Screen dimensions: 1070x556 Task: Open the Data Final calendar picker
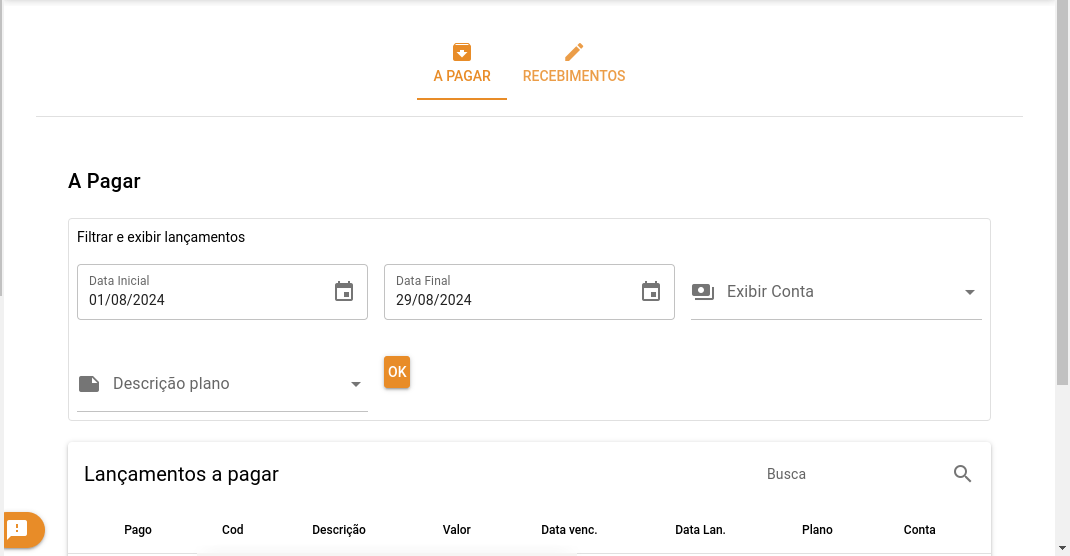point(651,291)
